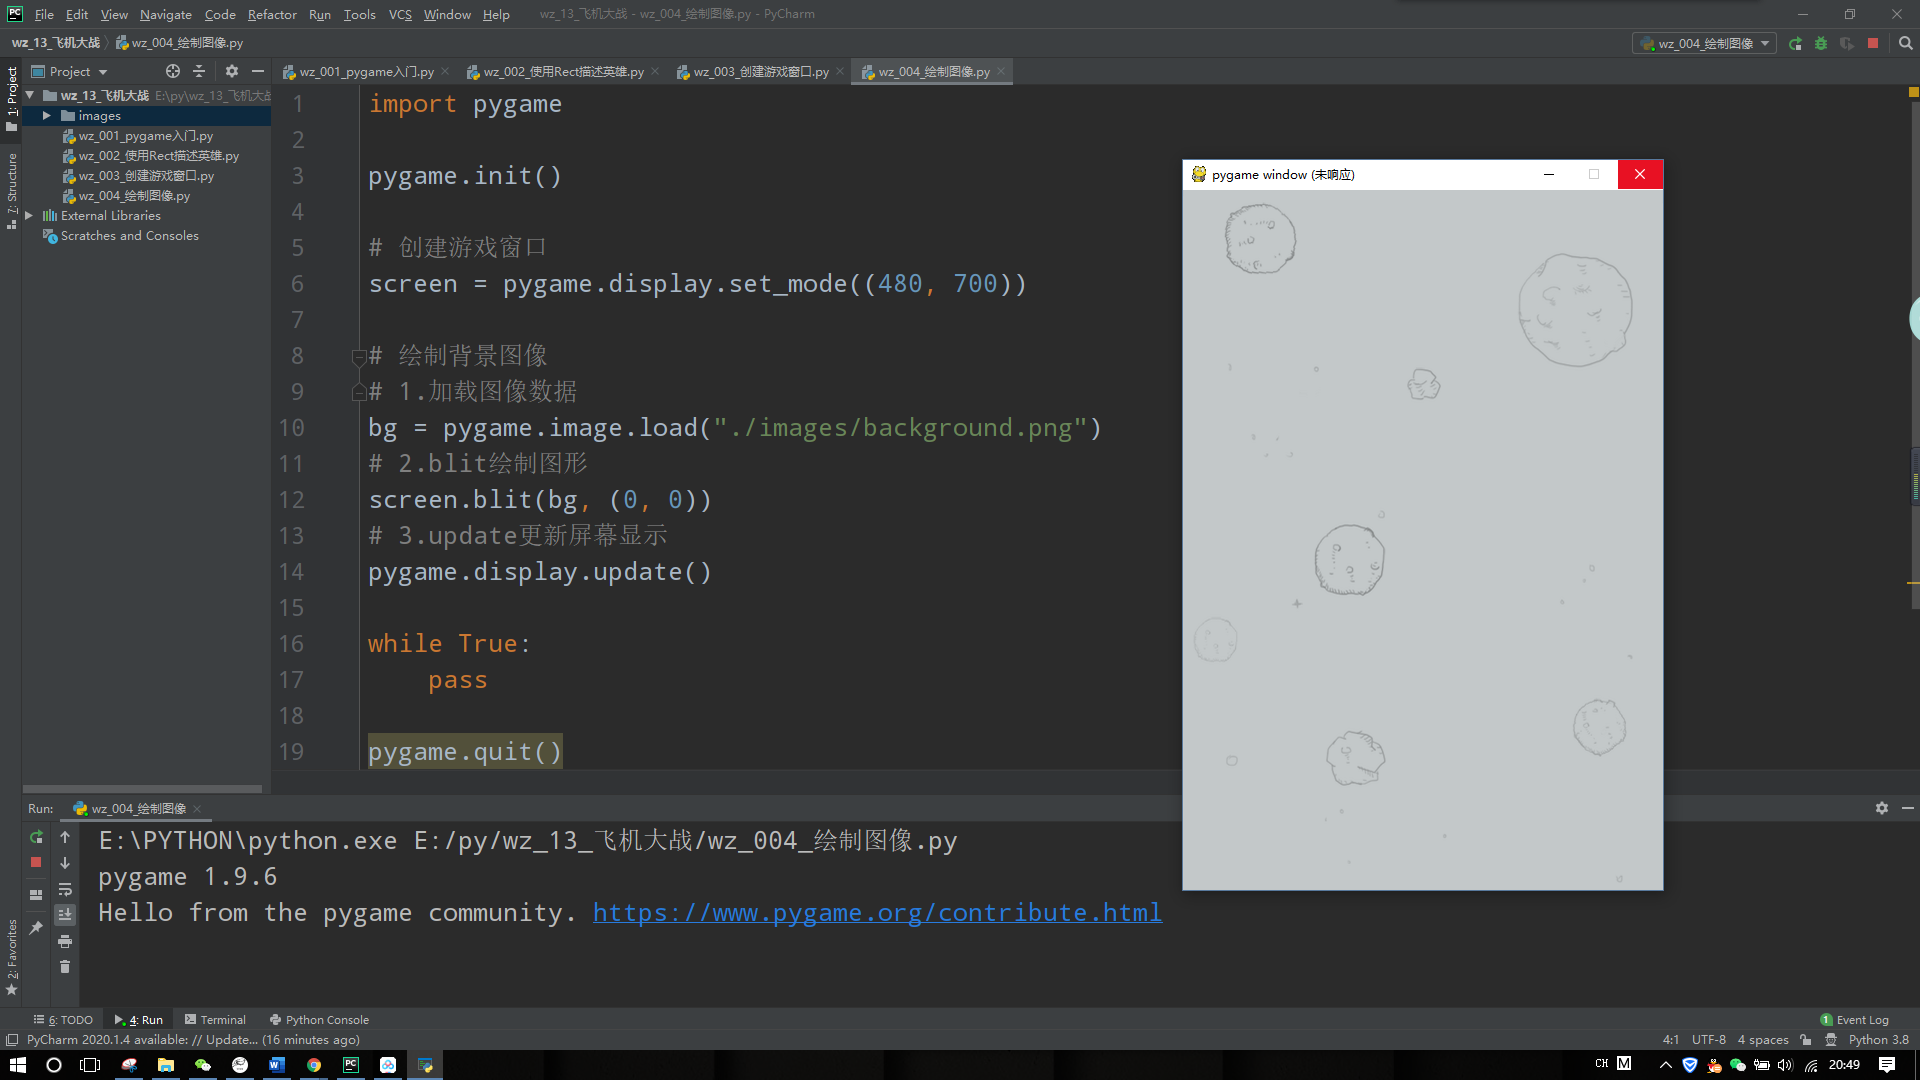Stop the running program from top toolbar
Viewport: 1920px width, 1080px height.
[1873, 43]
